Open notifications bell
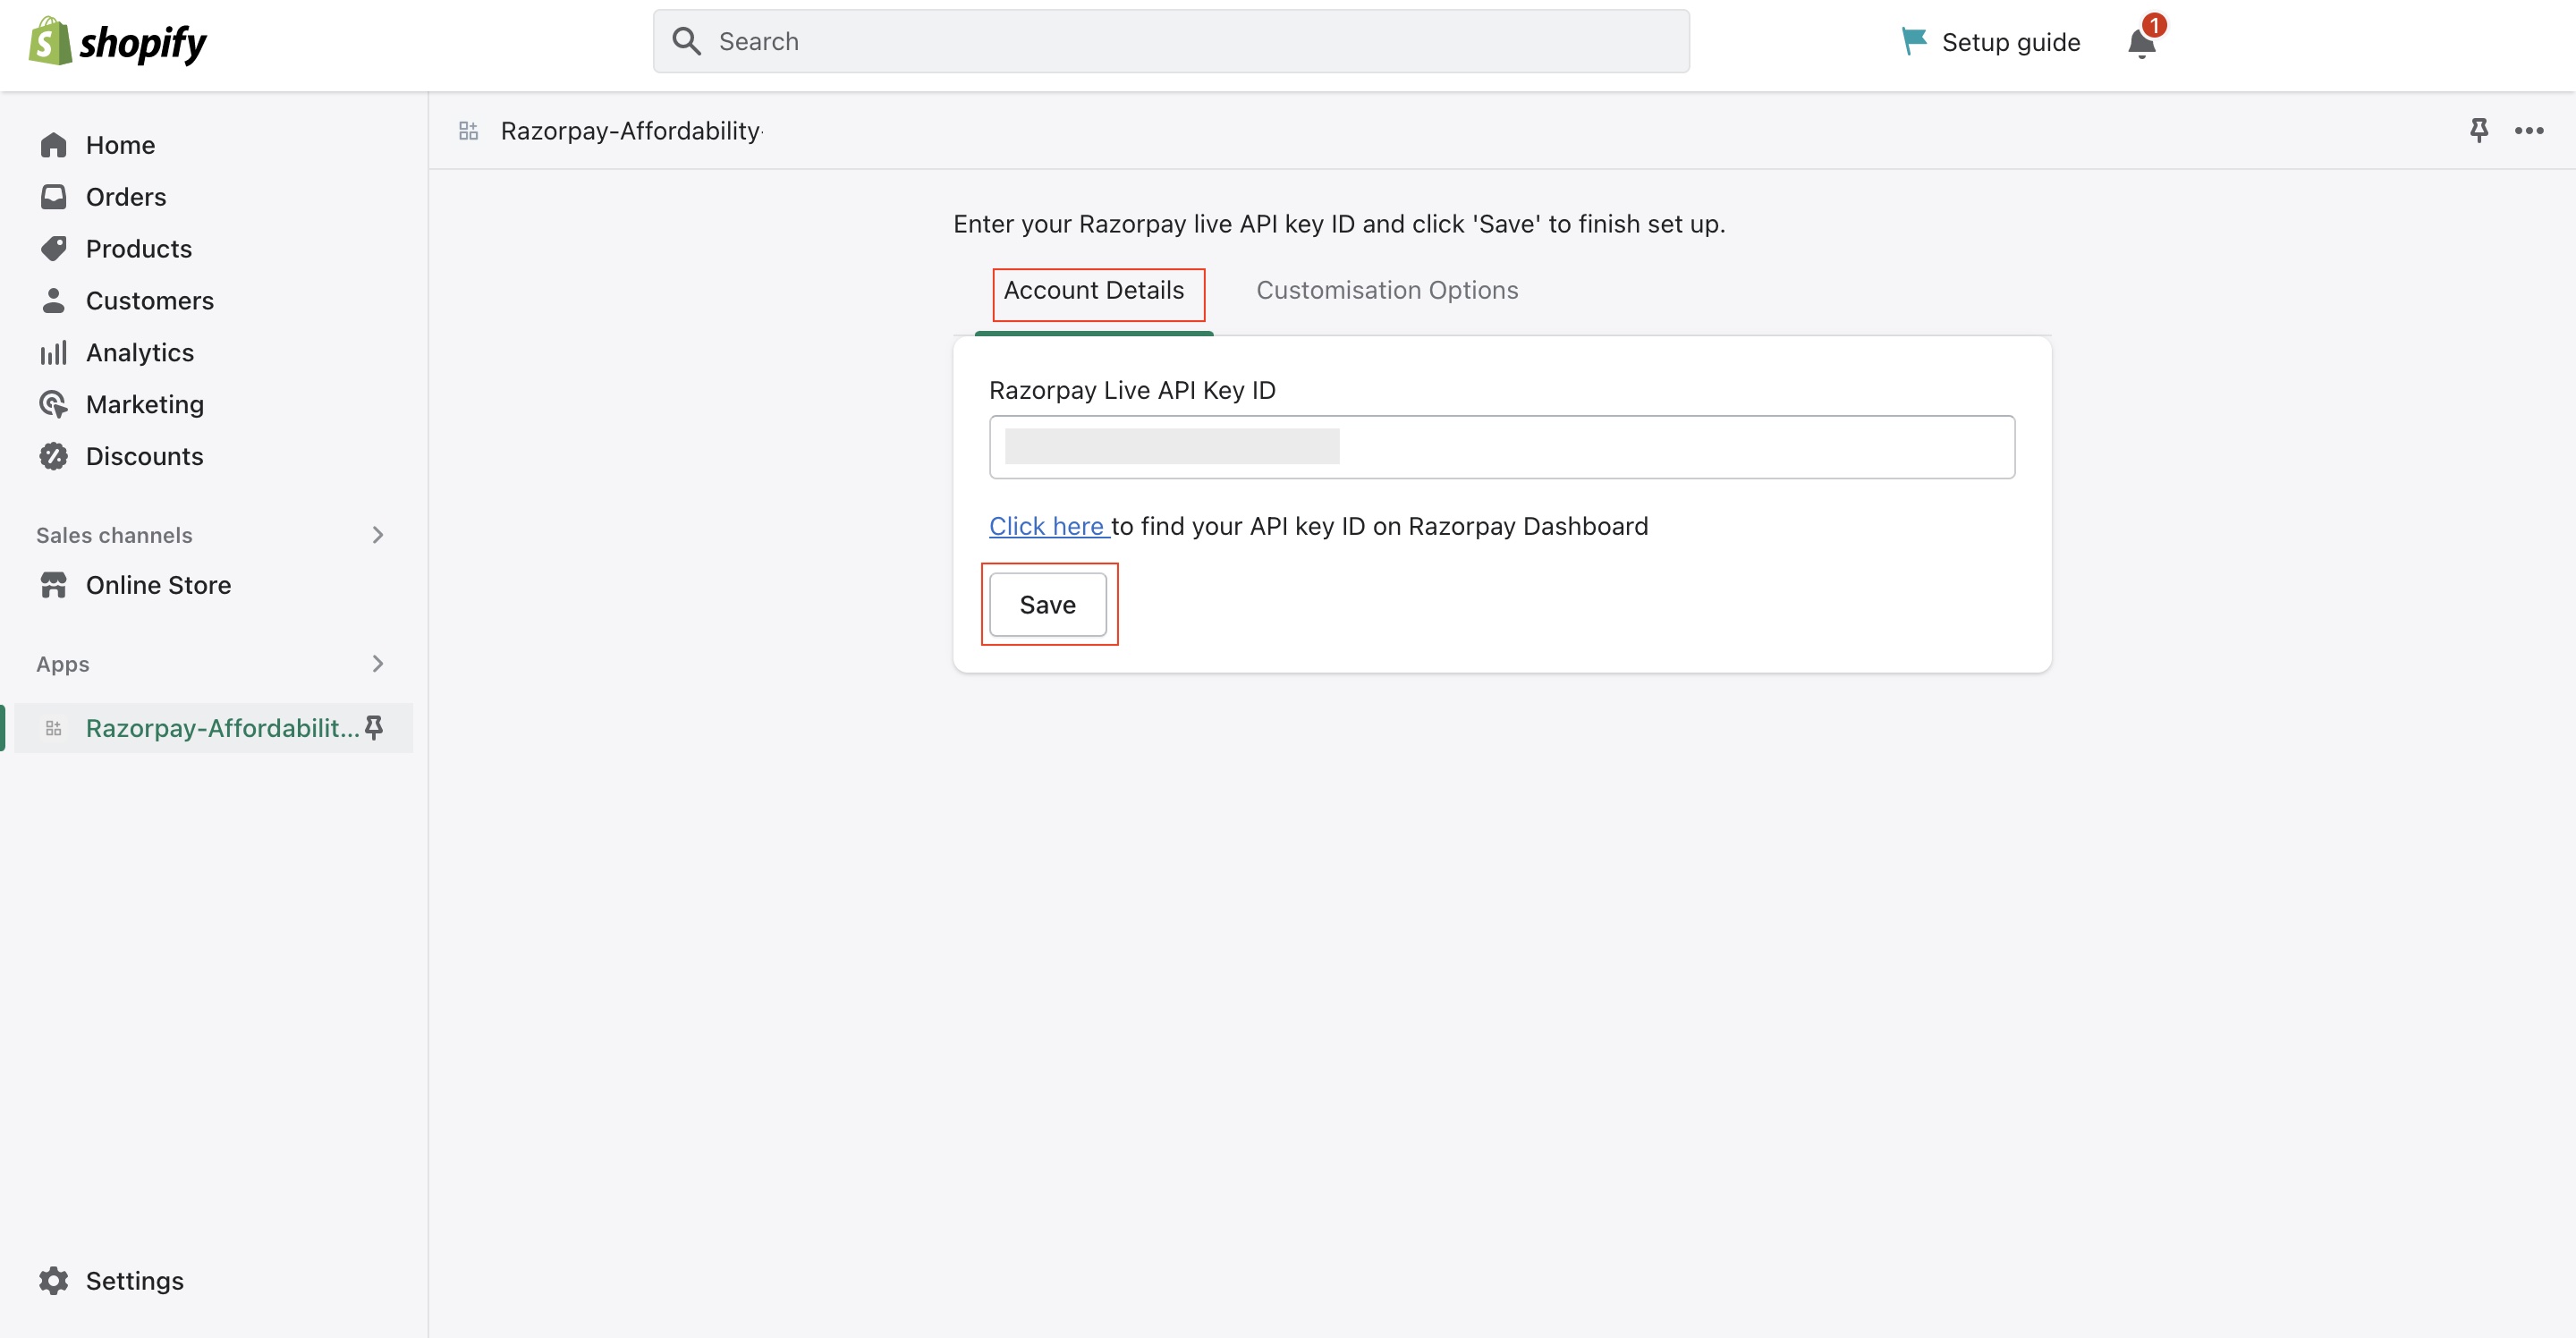 (2141, 43)
